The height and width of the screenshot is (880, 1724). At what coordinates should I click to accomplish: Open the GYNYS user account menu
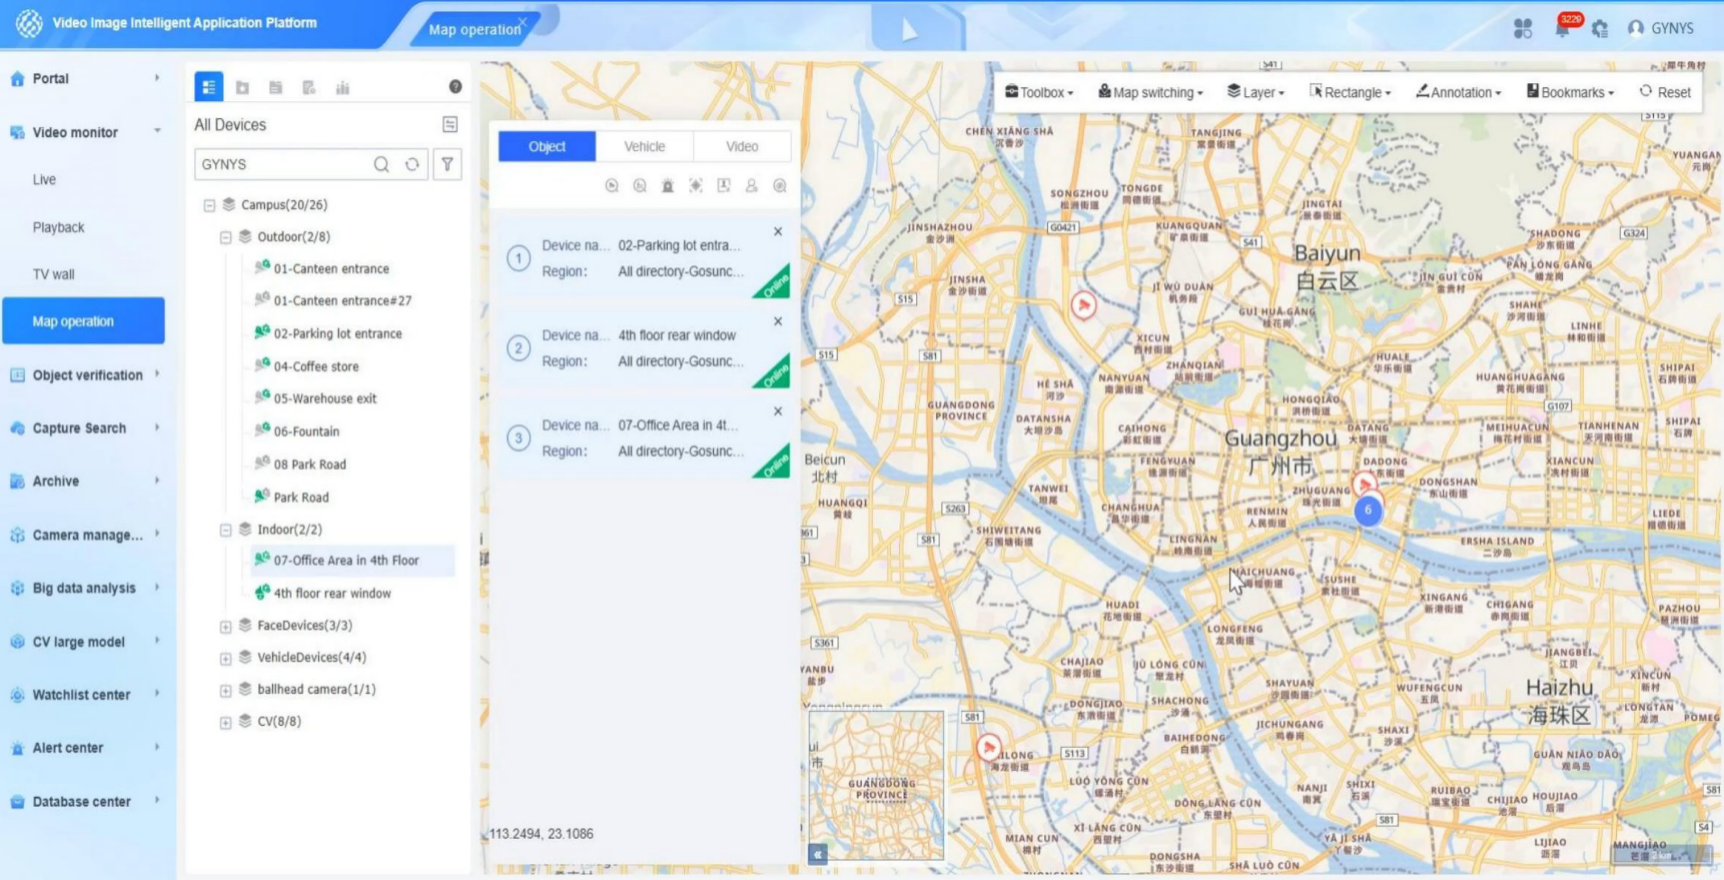coord(1661,28)
